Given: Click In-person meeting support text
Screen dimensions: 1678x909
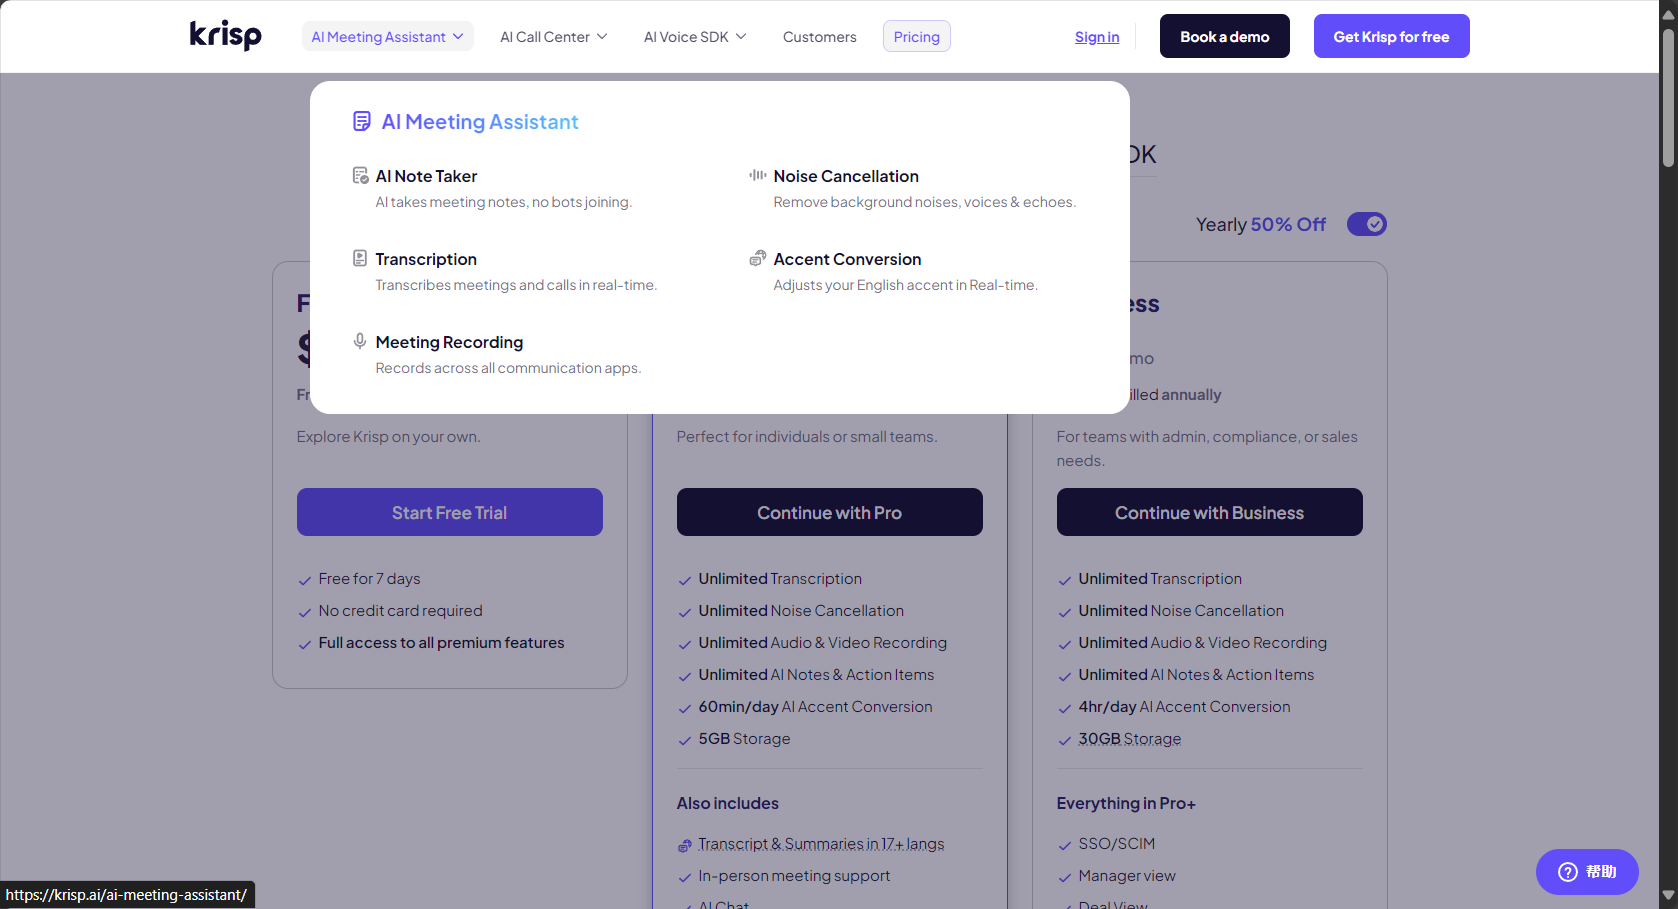Looking at the screenshot, I should pyautogui.click(x=794, y=876).
